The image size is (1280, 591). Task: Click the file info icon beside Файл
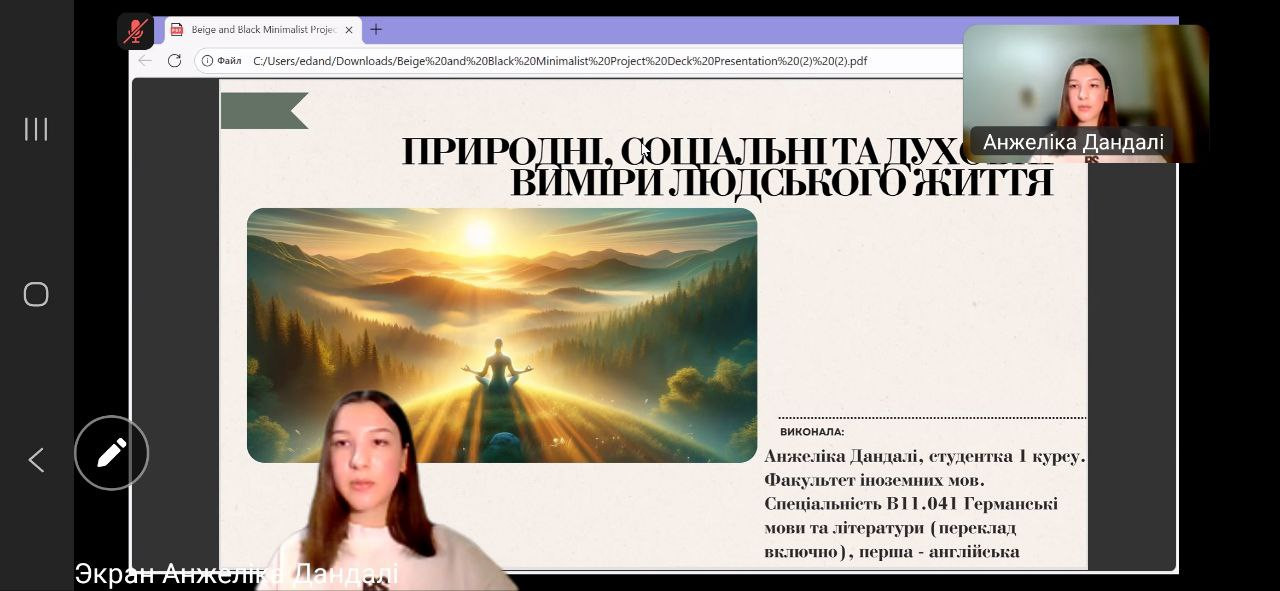pyautogui.click(x=208, y=61)
